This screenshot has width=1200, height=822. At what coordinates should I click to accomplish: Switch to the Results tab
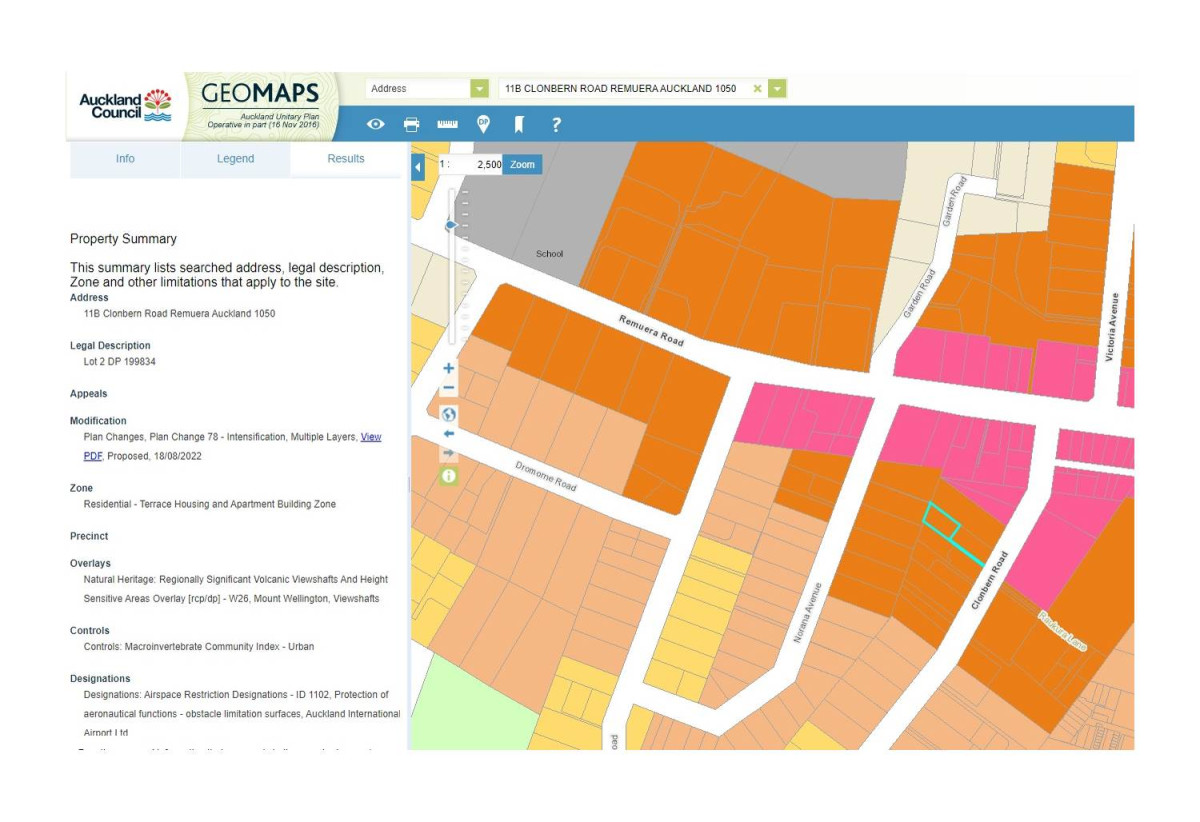tap(346, 159)
